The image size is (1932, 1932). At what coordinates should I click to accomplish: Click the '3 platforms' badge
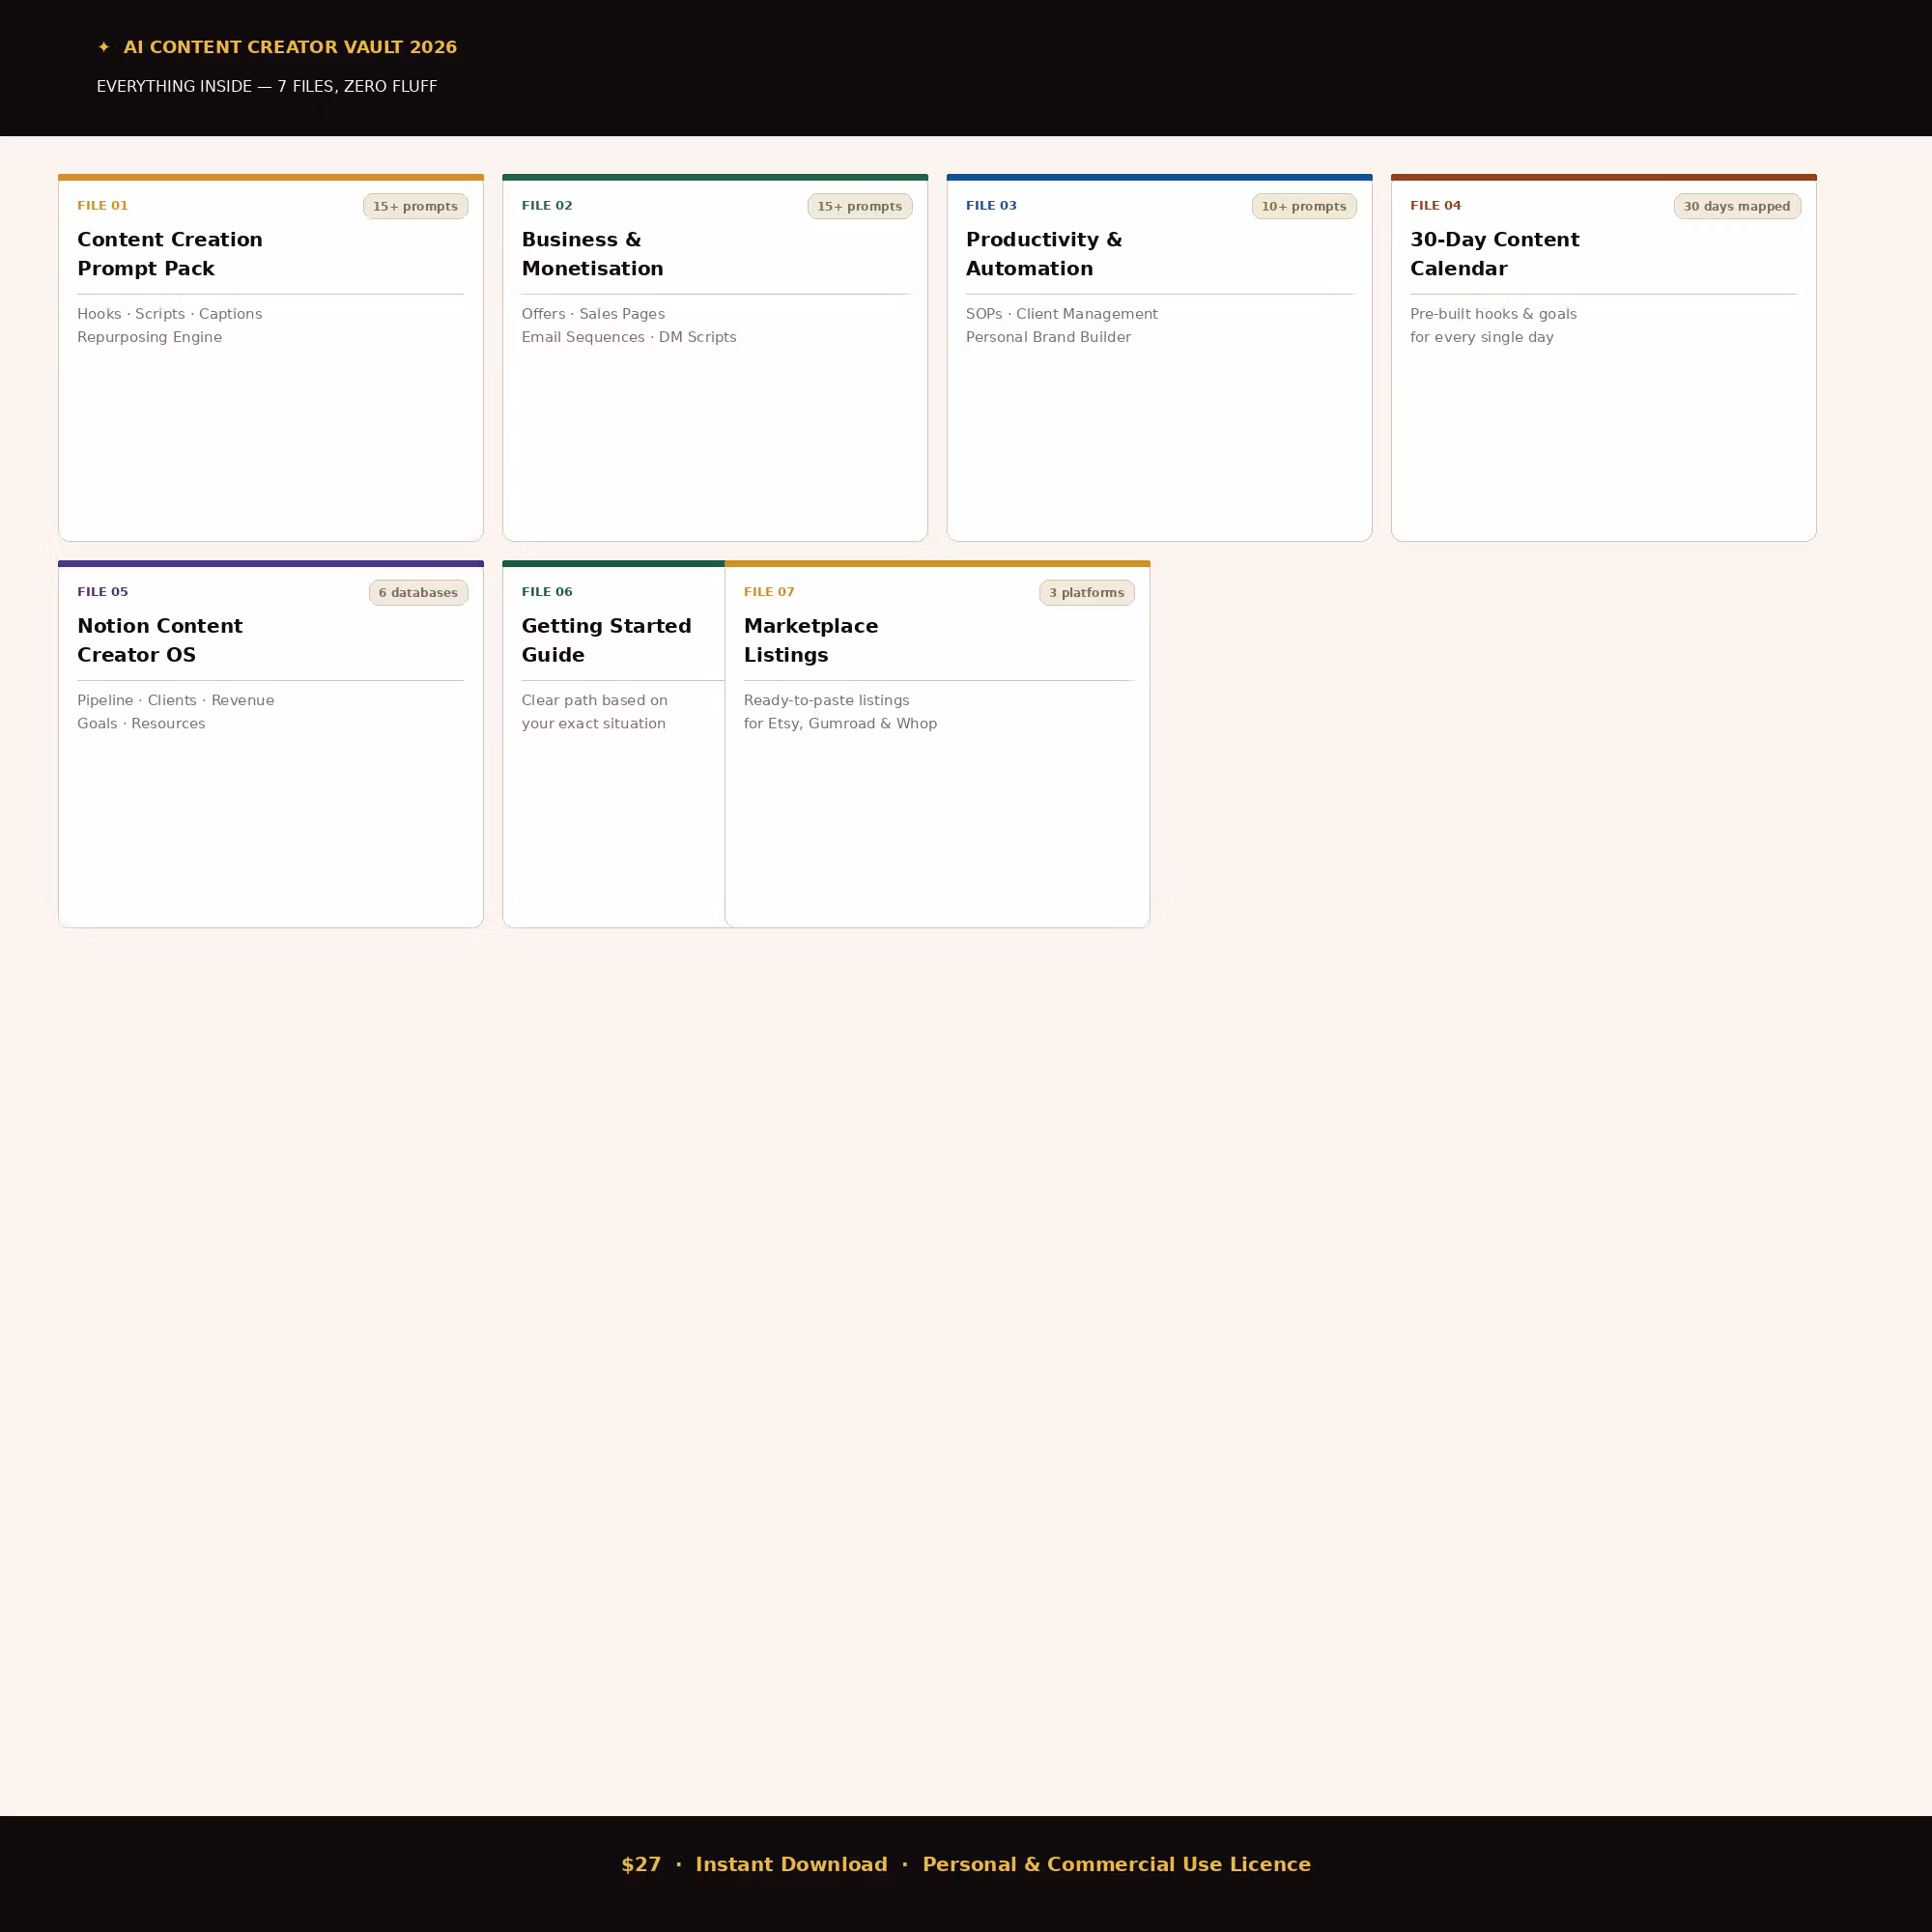(1086, 592)
